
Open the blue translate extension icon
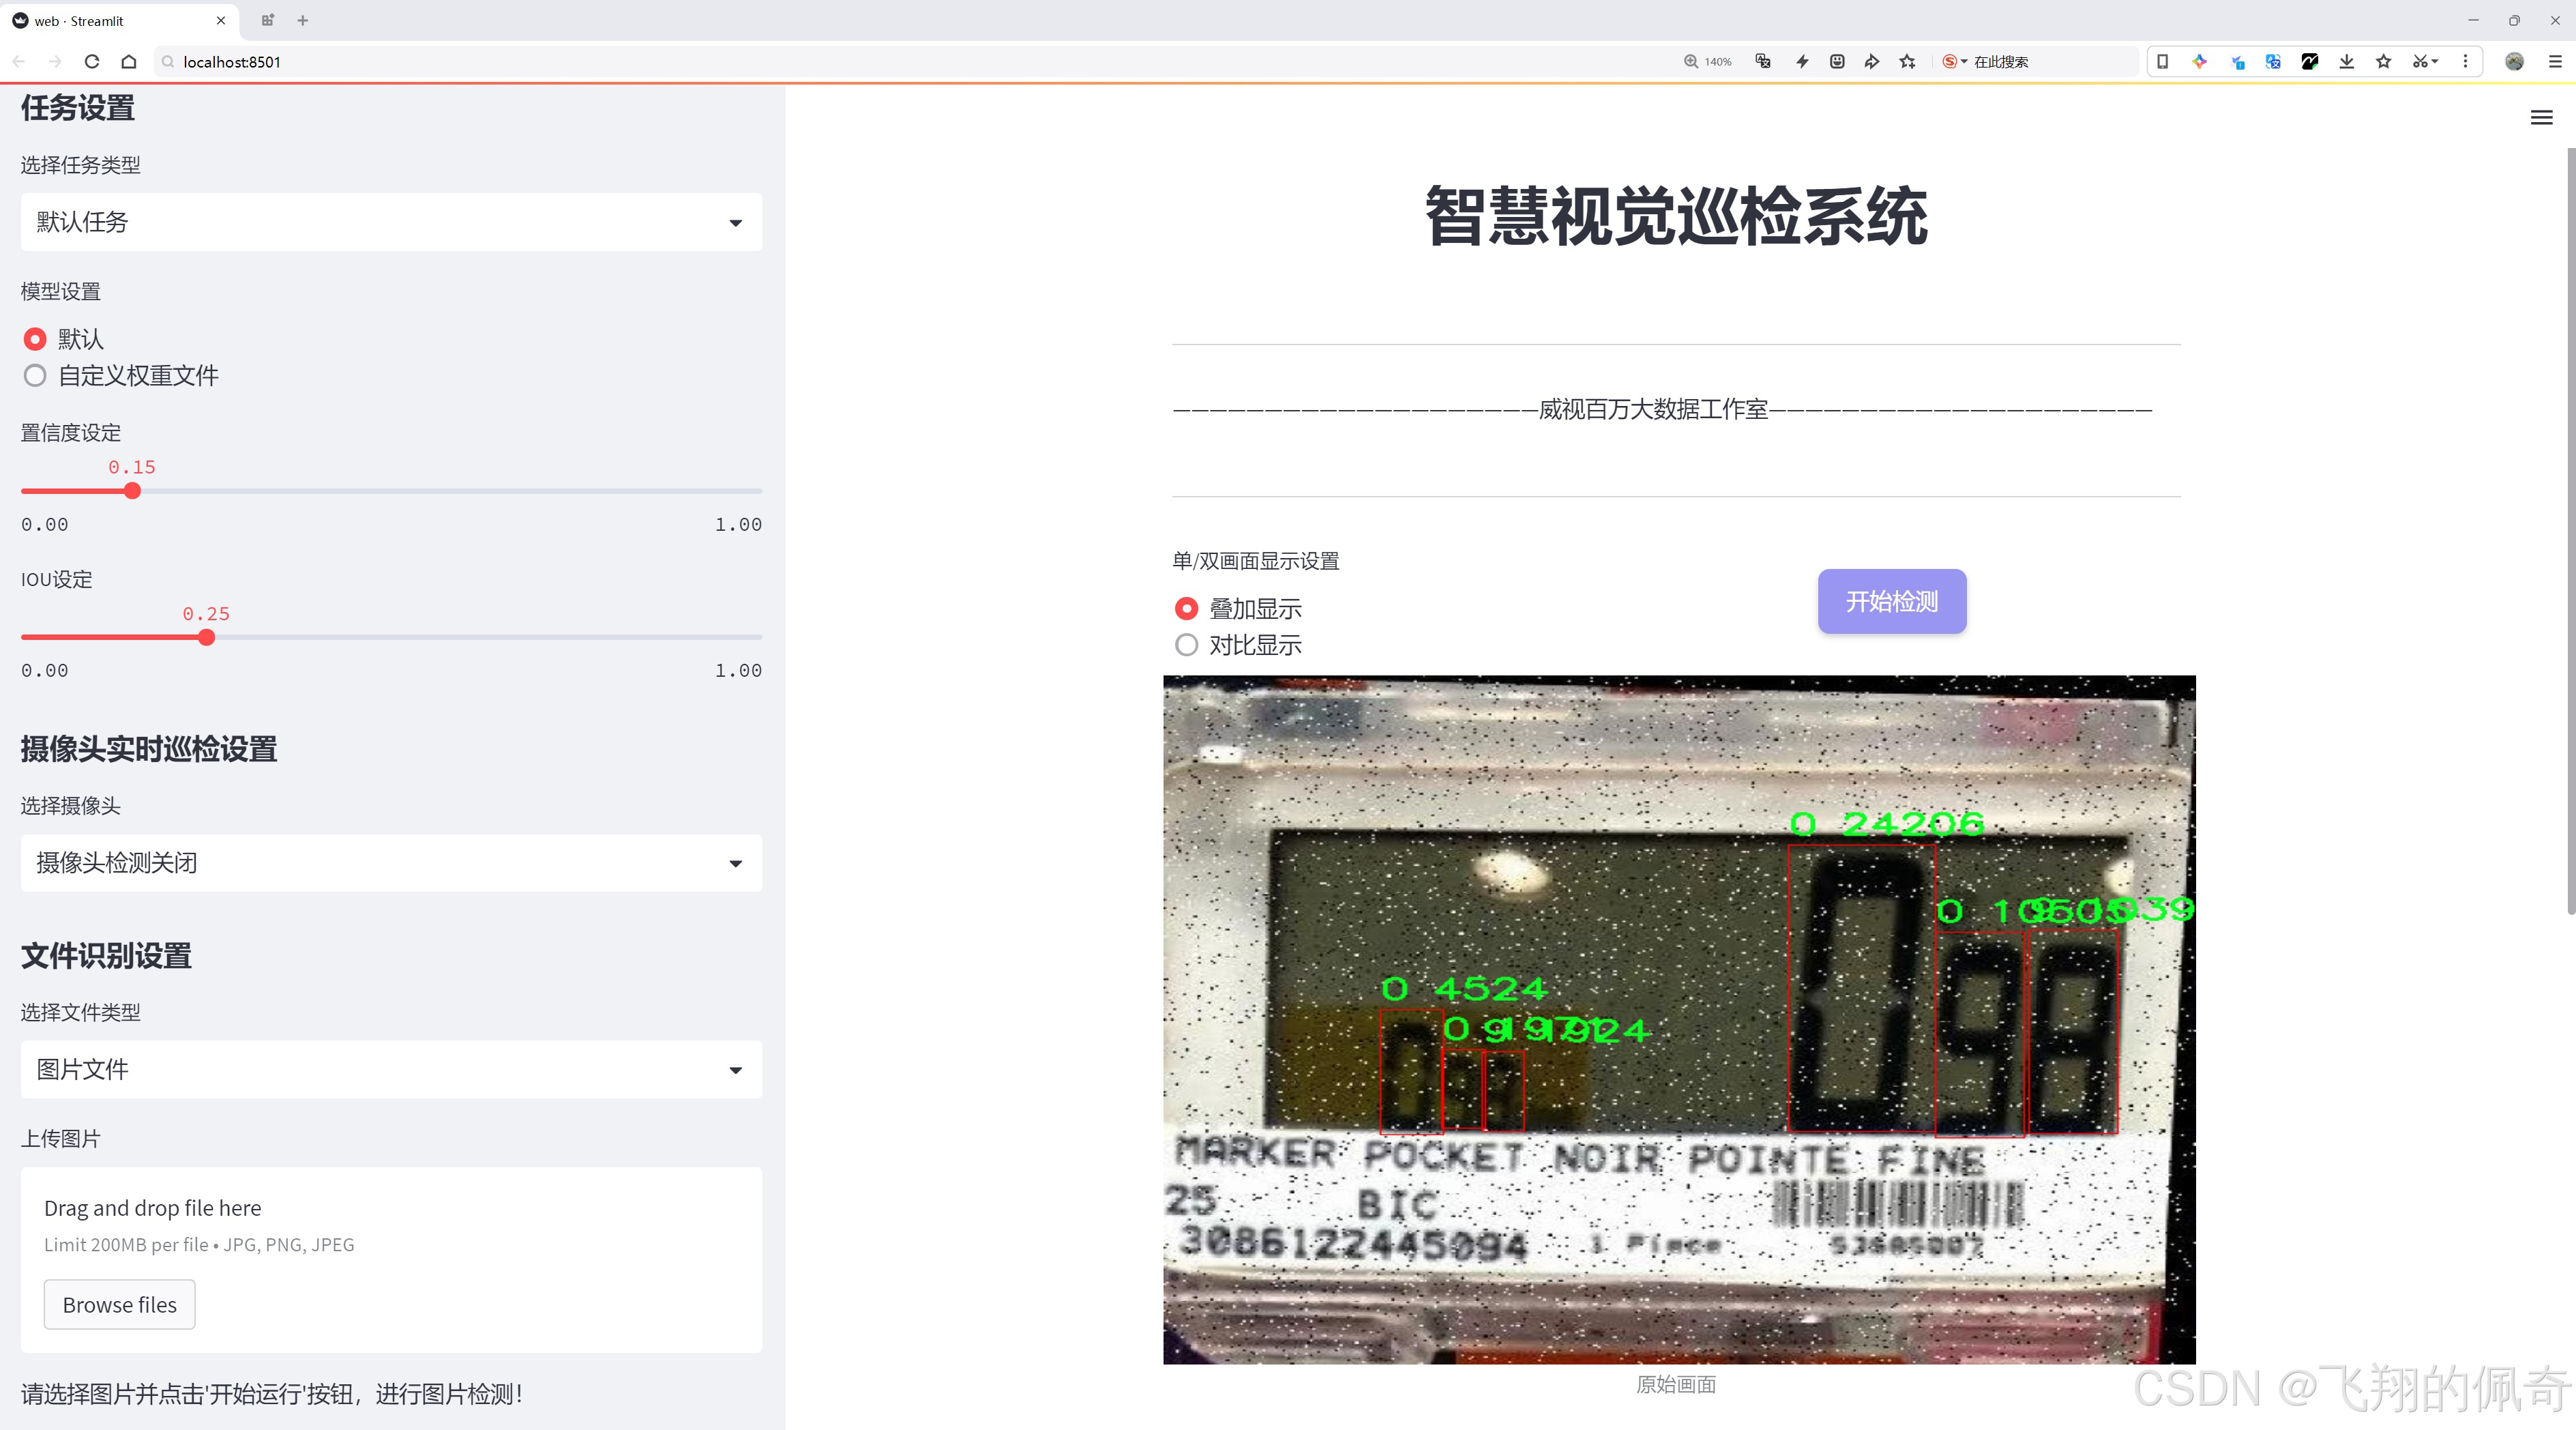point(2273,62)
